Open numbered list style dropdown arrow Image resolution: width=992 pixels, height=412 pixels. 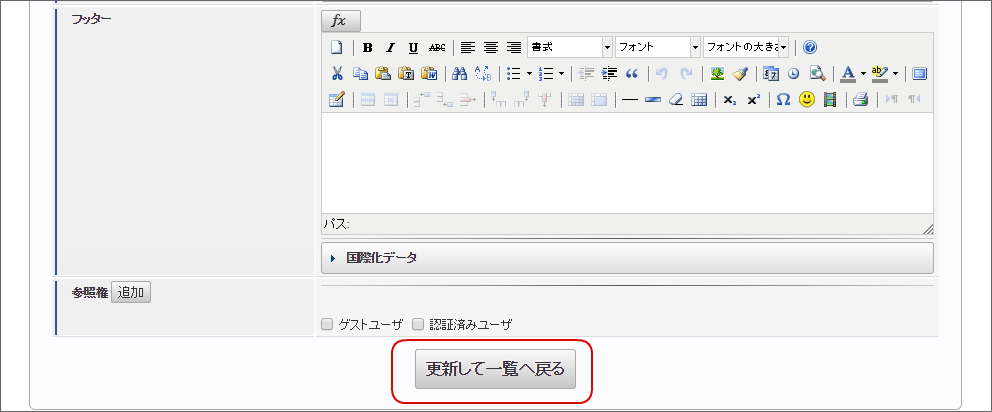[561, 73]
